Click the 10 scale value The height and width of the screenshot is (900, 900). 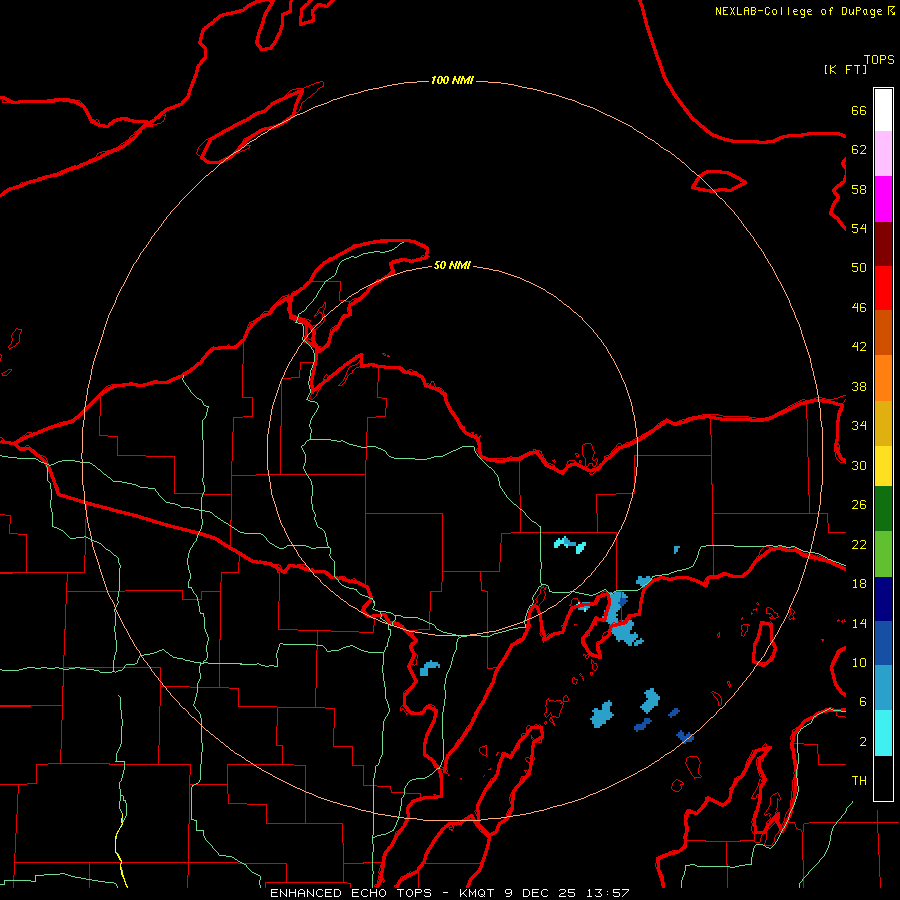click(x=859, y=663)
